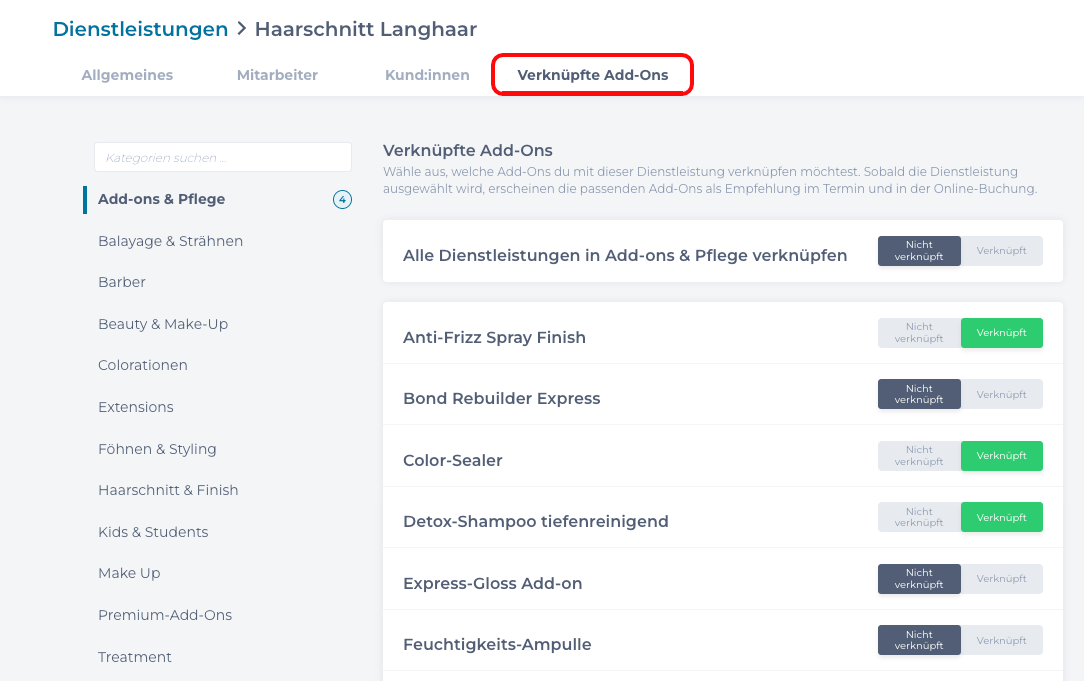Set Detox-Shampoo tiefenreinigend to "Nicht verknüpft"
1084x681 pixels.
tap(918, 517)
